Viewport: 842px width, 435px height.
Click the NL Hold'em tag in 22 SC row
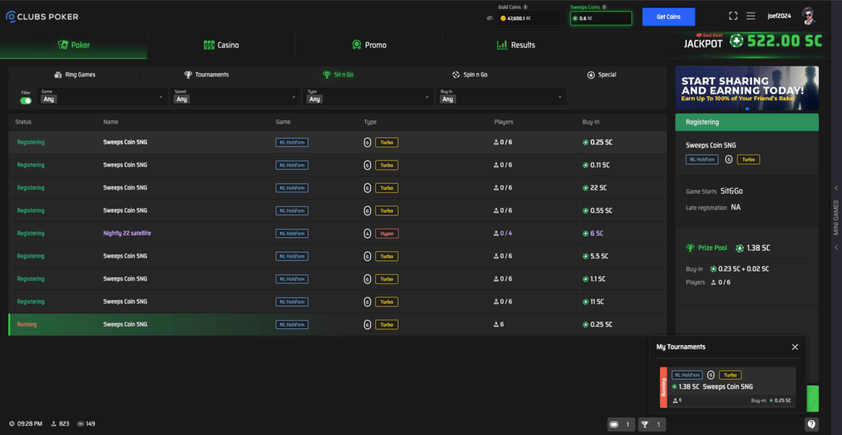pyautogui.click(x=292, y=188)
